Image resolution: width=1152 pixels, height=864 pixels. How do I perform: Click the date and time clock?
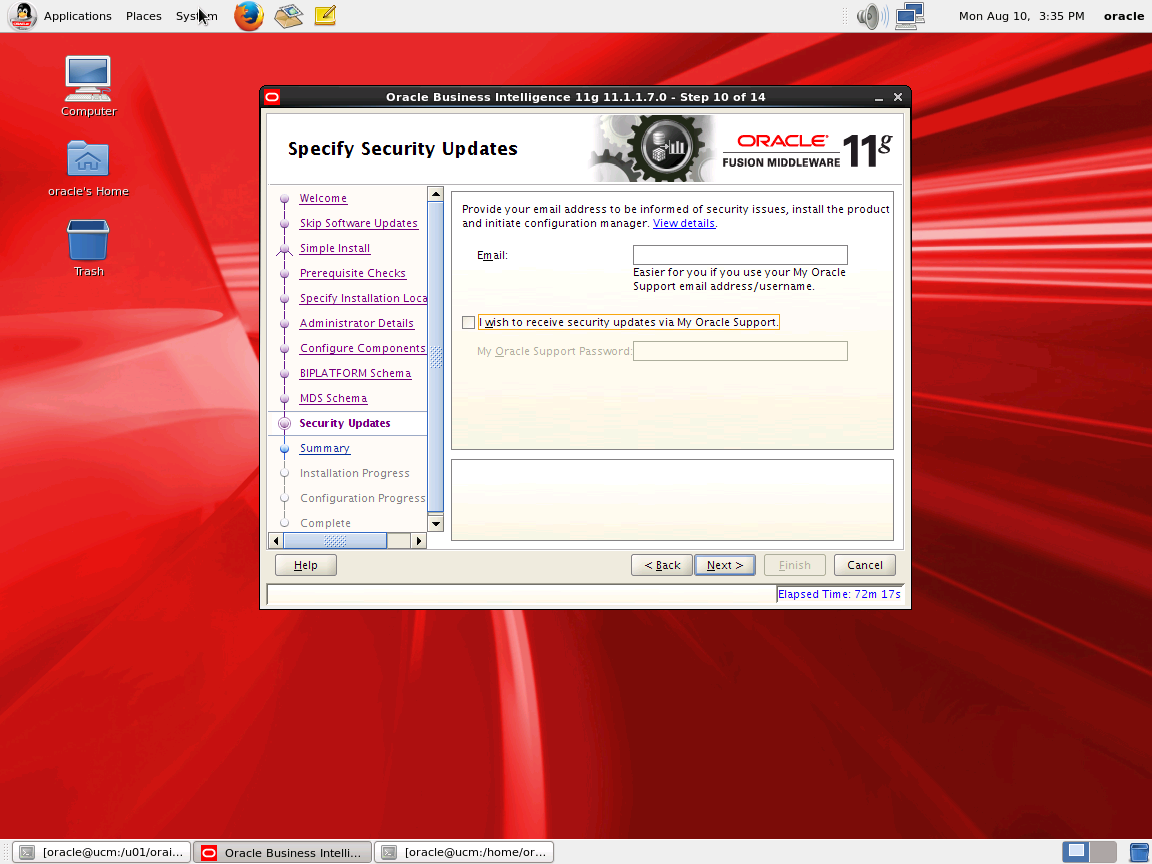(x=1021, y=15)
